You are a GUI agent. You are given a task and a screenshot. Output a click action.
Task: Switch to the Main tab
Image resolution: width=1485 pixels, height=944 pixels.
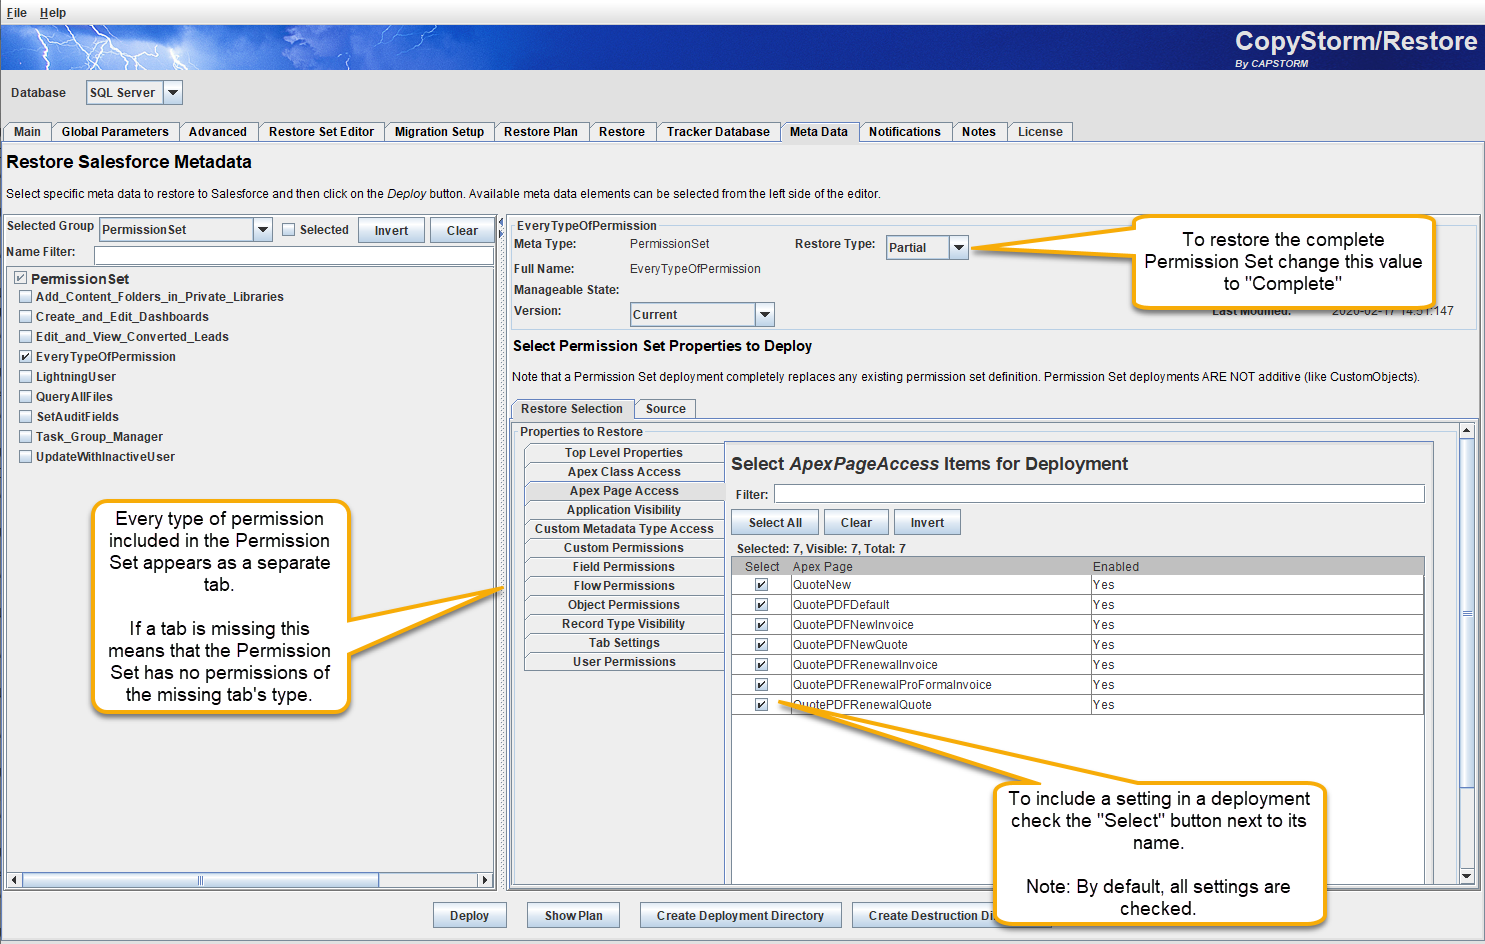coord(27,132)
